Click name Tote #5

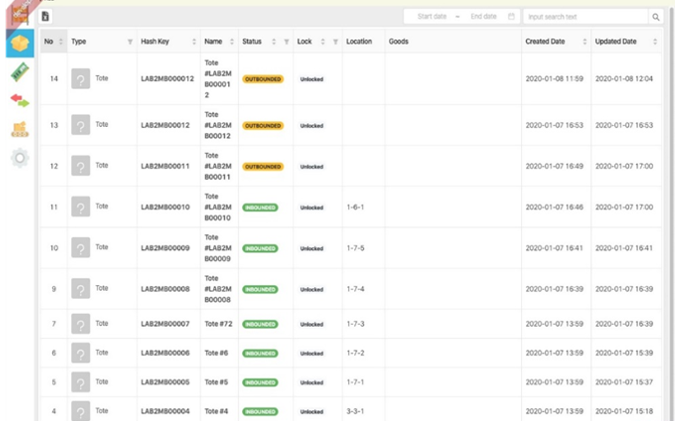216,382
